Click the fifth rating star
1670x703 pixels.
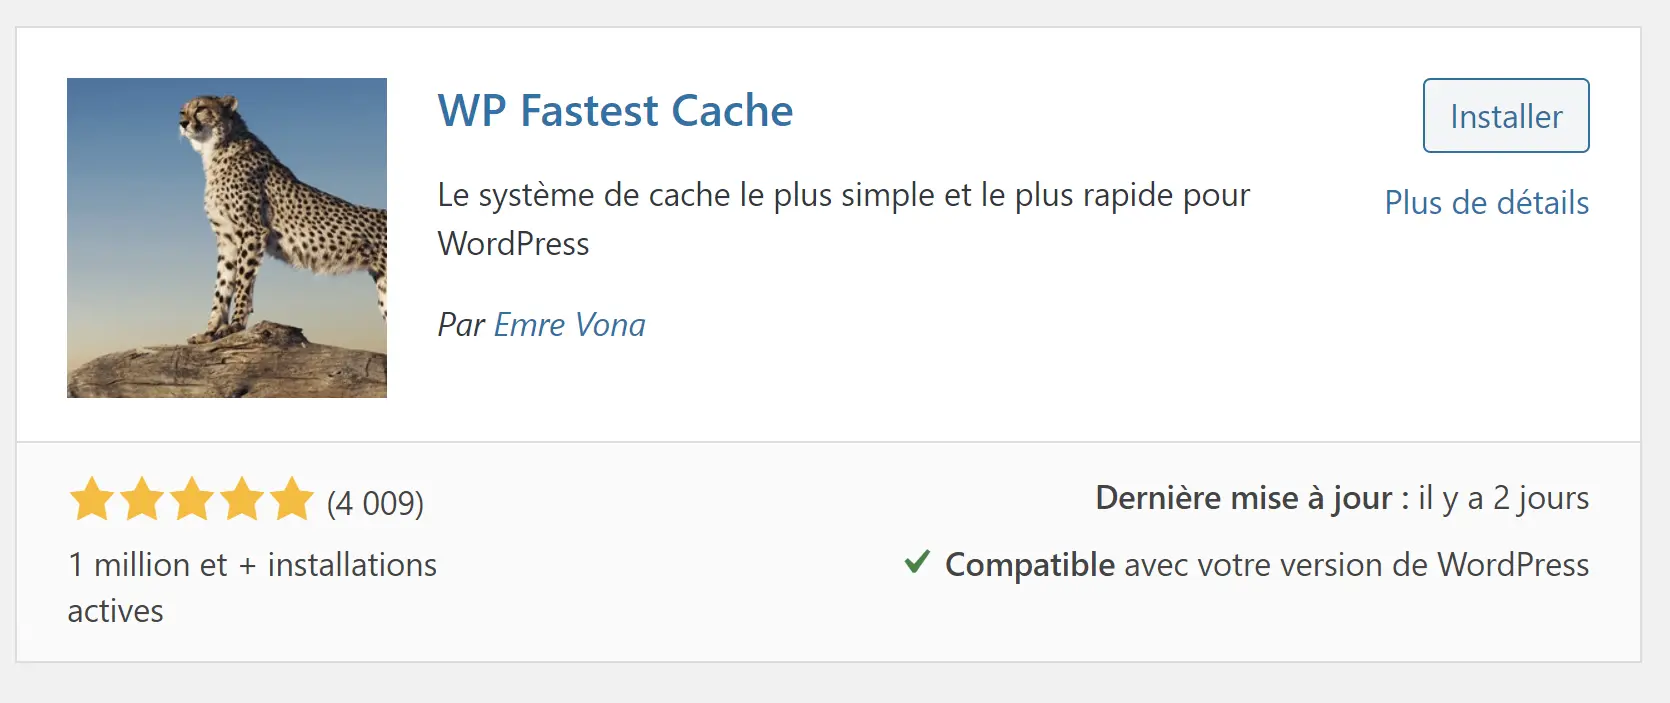[x=291, y=498]
